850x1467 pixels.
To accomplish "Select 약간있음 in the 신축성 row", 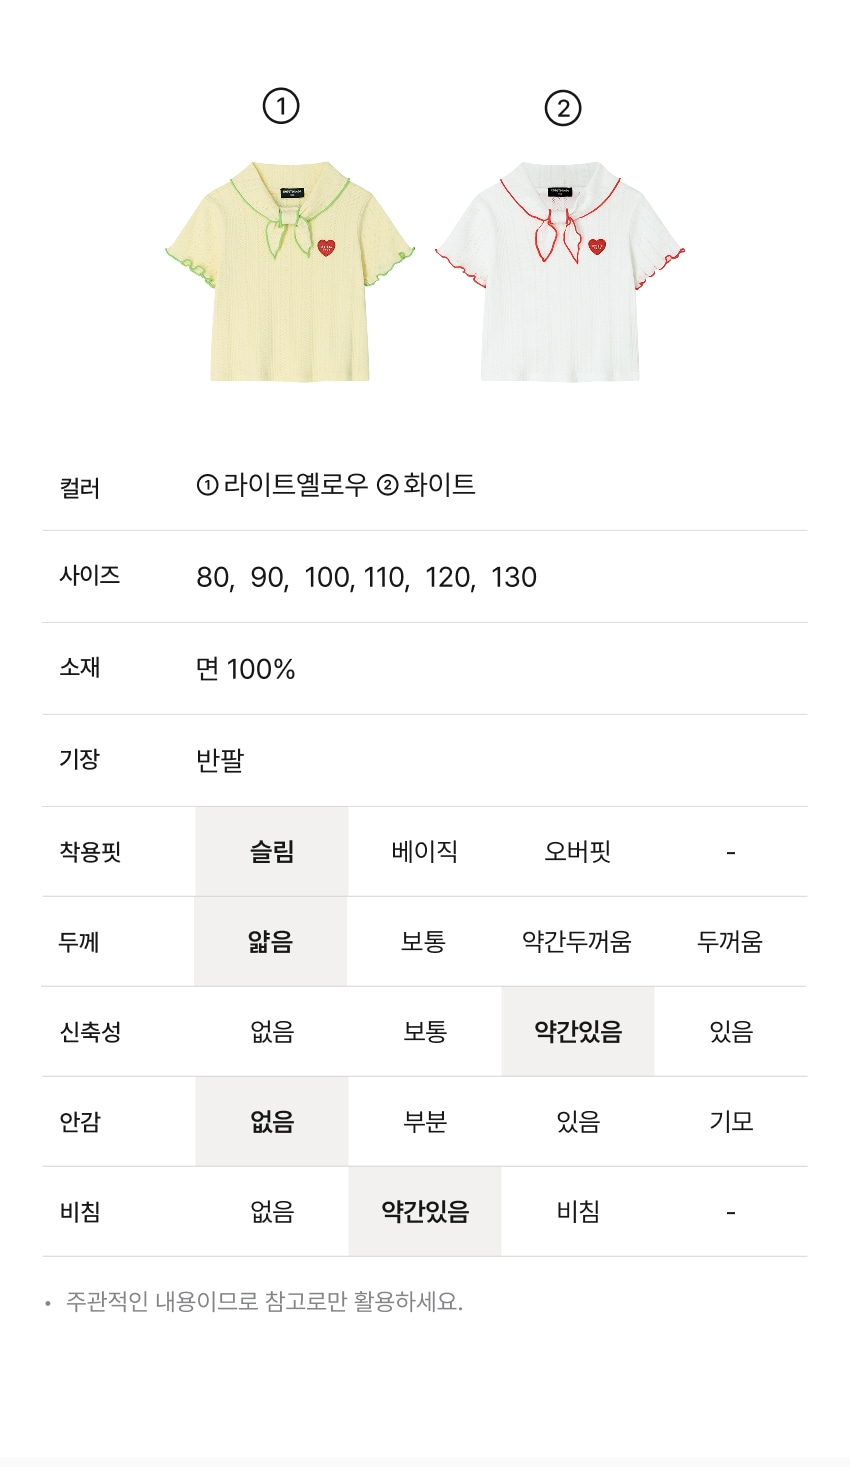I will pos(578,1032).
